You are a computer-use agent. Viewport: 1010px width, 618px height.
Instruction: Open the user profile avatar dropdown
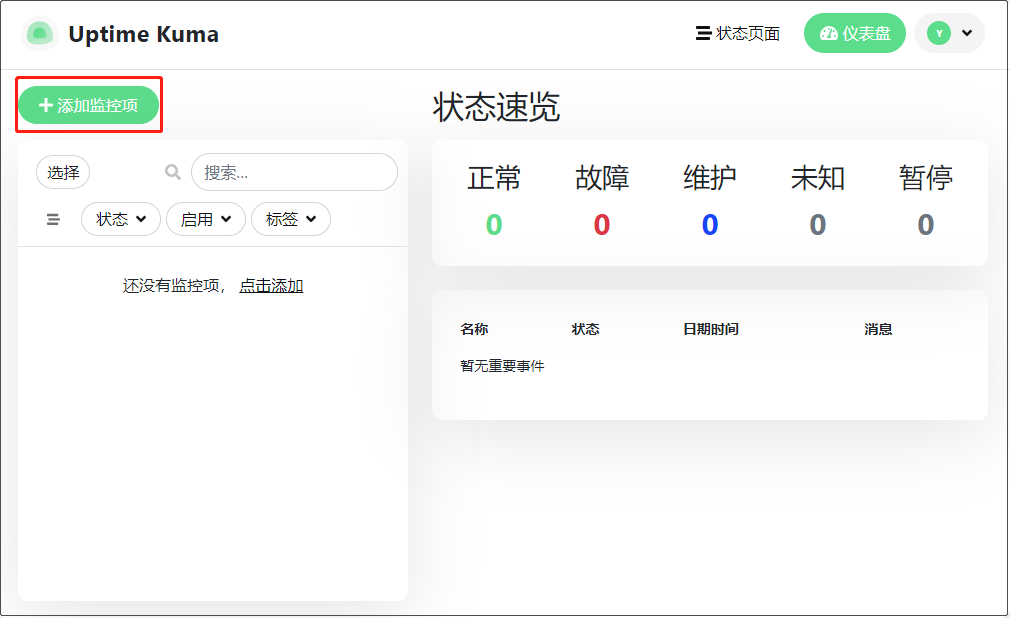pos(949,33)
